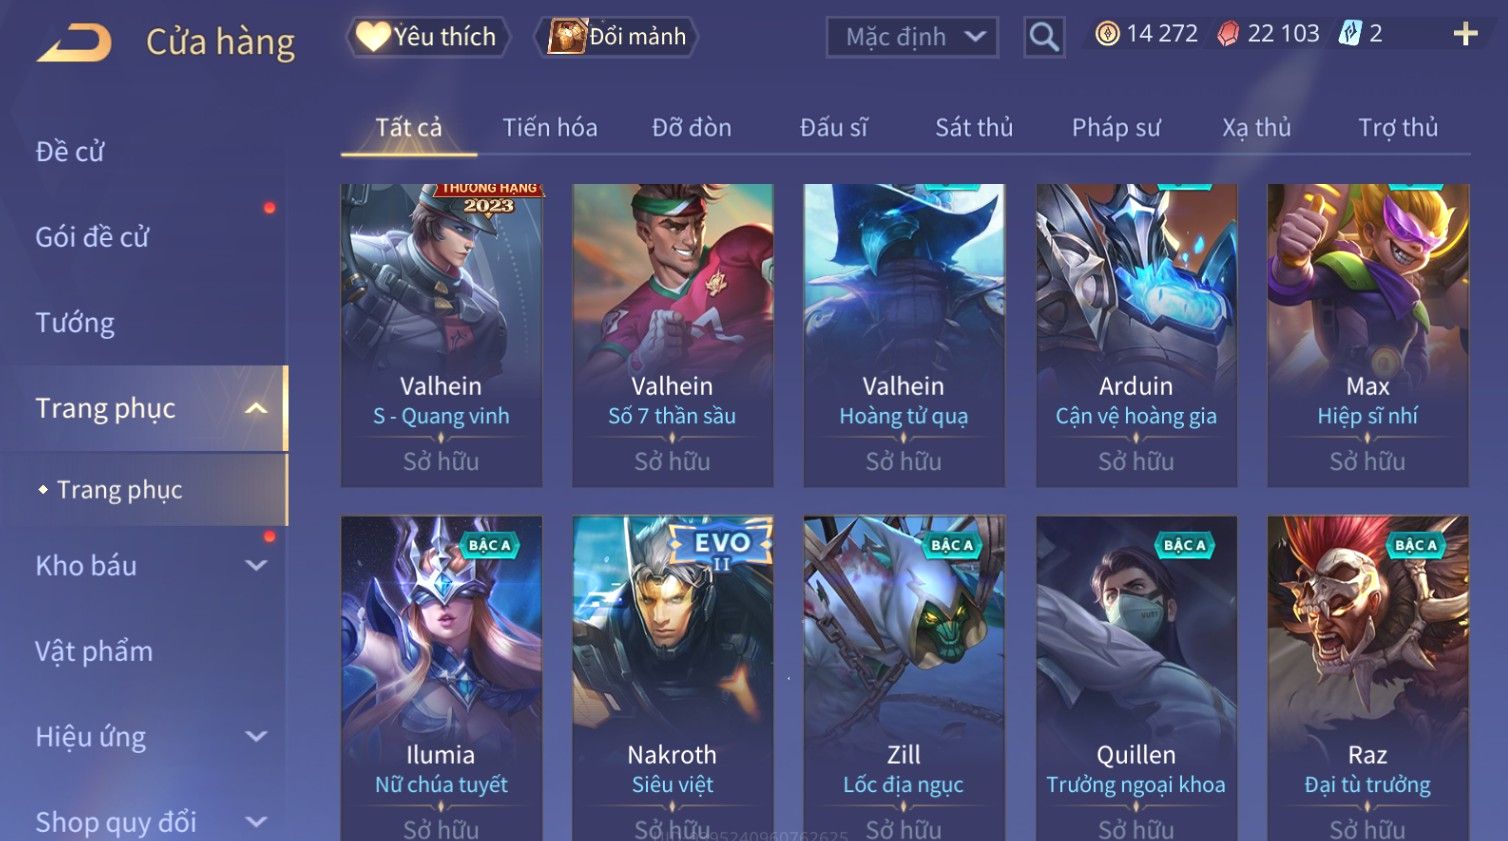Open Đổi mảnh fragment exchange

pos(618,37)
